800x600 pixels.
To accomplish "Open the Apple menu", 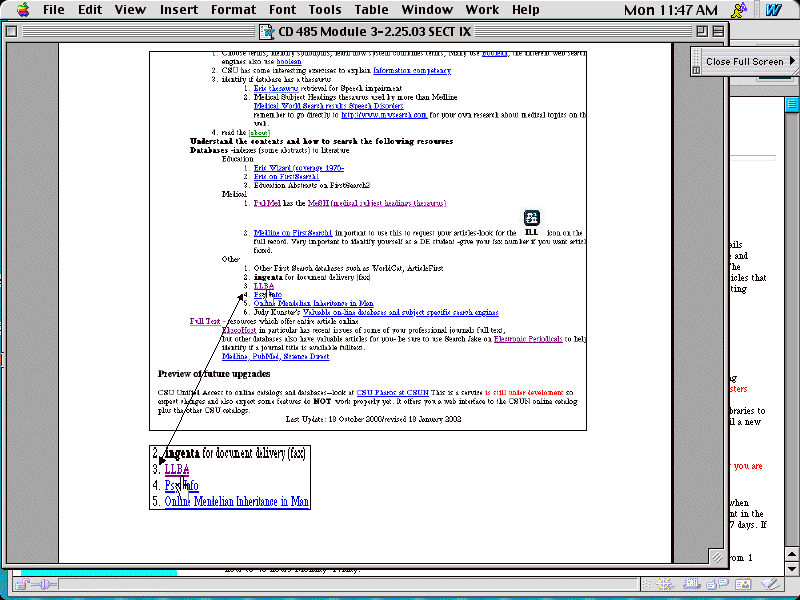I will (22, 9).
